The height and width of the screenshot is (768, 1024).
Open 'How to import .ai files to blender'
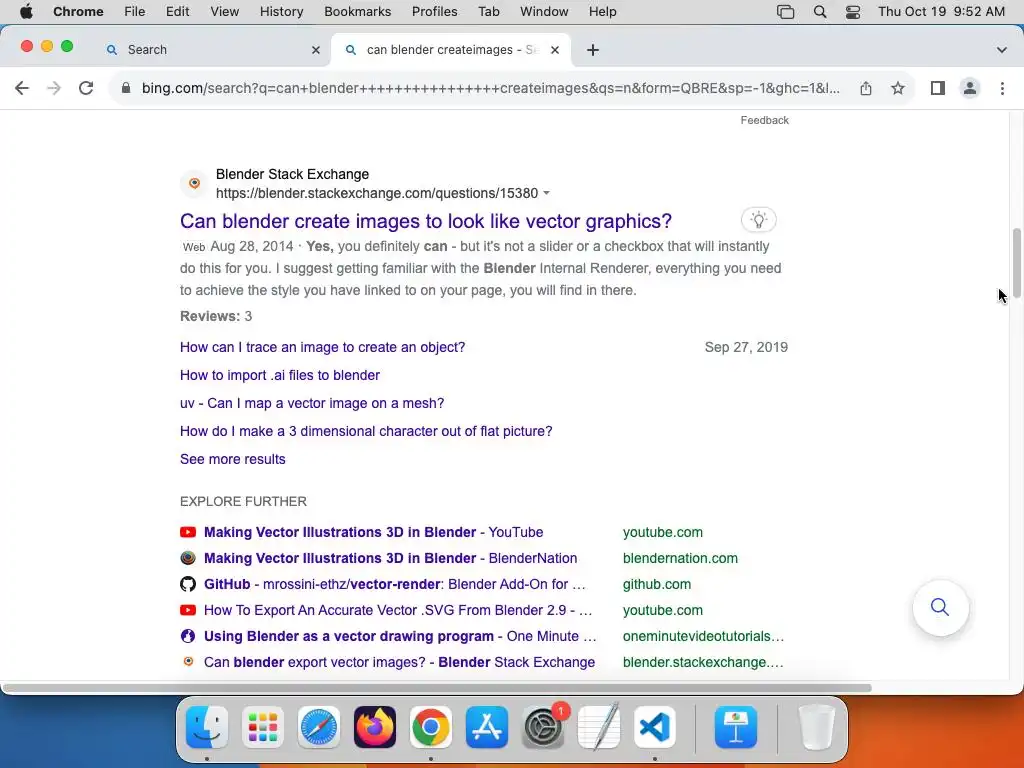pos(280,376)
